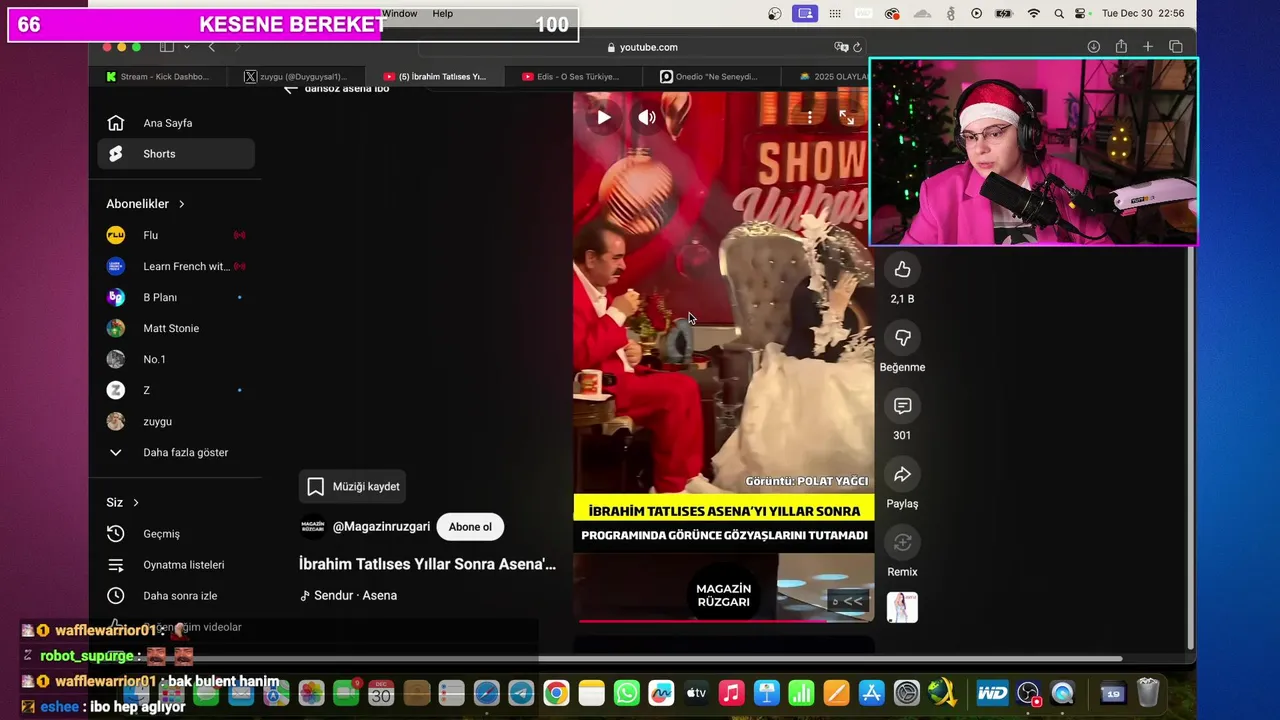Open the Remix option
This screenshot has height=720, width=1280.
click(x=902, y=542)
